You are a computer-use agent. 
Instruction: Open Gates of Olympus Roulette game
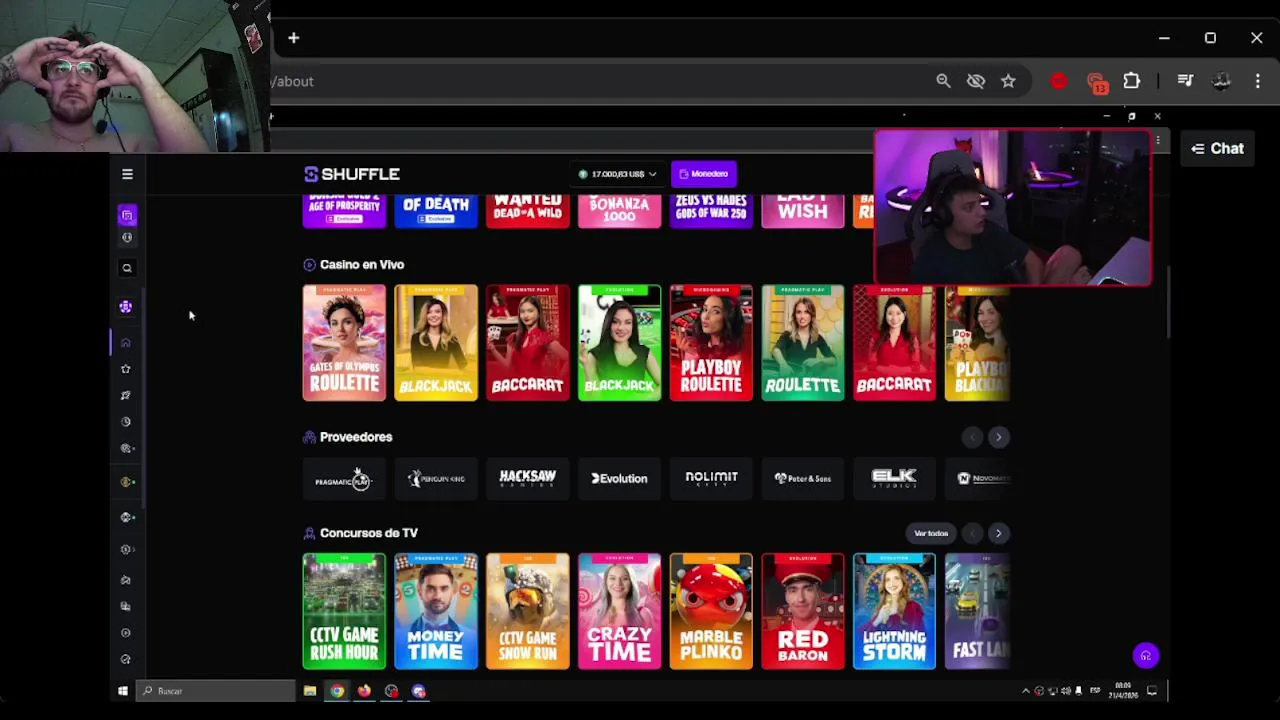coord(344,343)
